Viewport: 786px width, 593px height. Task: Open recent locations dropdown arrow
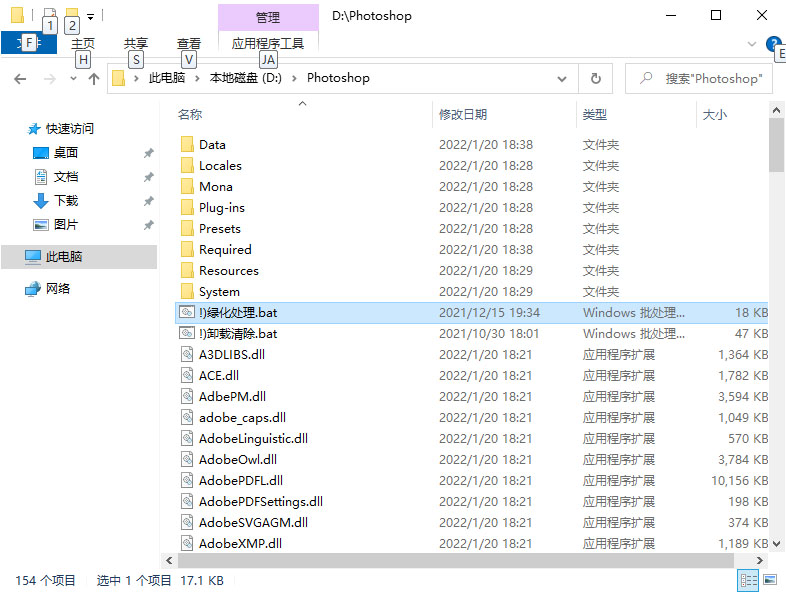tap(73, 79)
